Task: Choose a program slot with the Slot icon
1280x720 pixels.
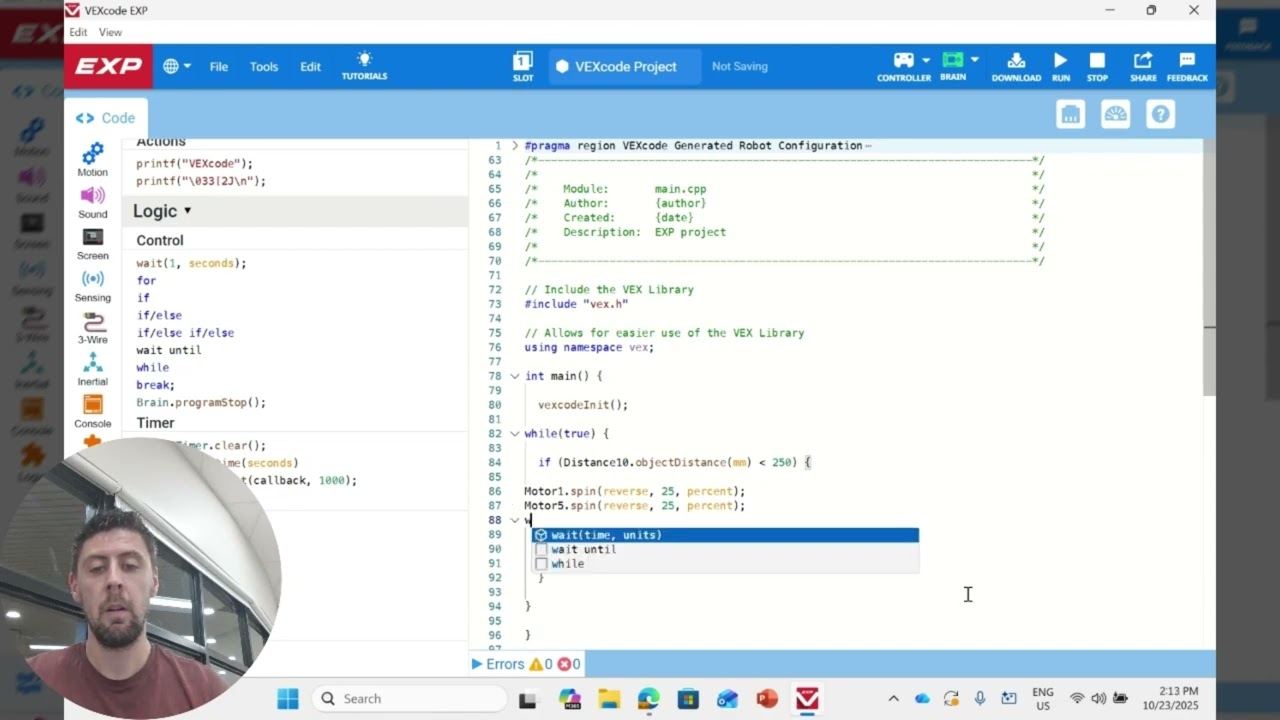Action: [x=523, y=66]
